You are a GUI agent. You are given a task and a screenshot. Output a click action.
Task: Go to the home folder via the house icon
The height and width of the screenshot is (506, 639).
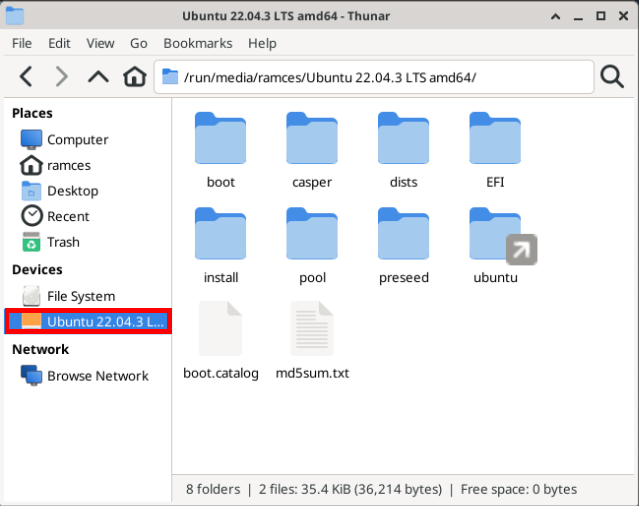coord(135,77)
